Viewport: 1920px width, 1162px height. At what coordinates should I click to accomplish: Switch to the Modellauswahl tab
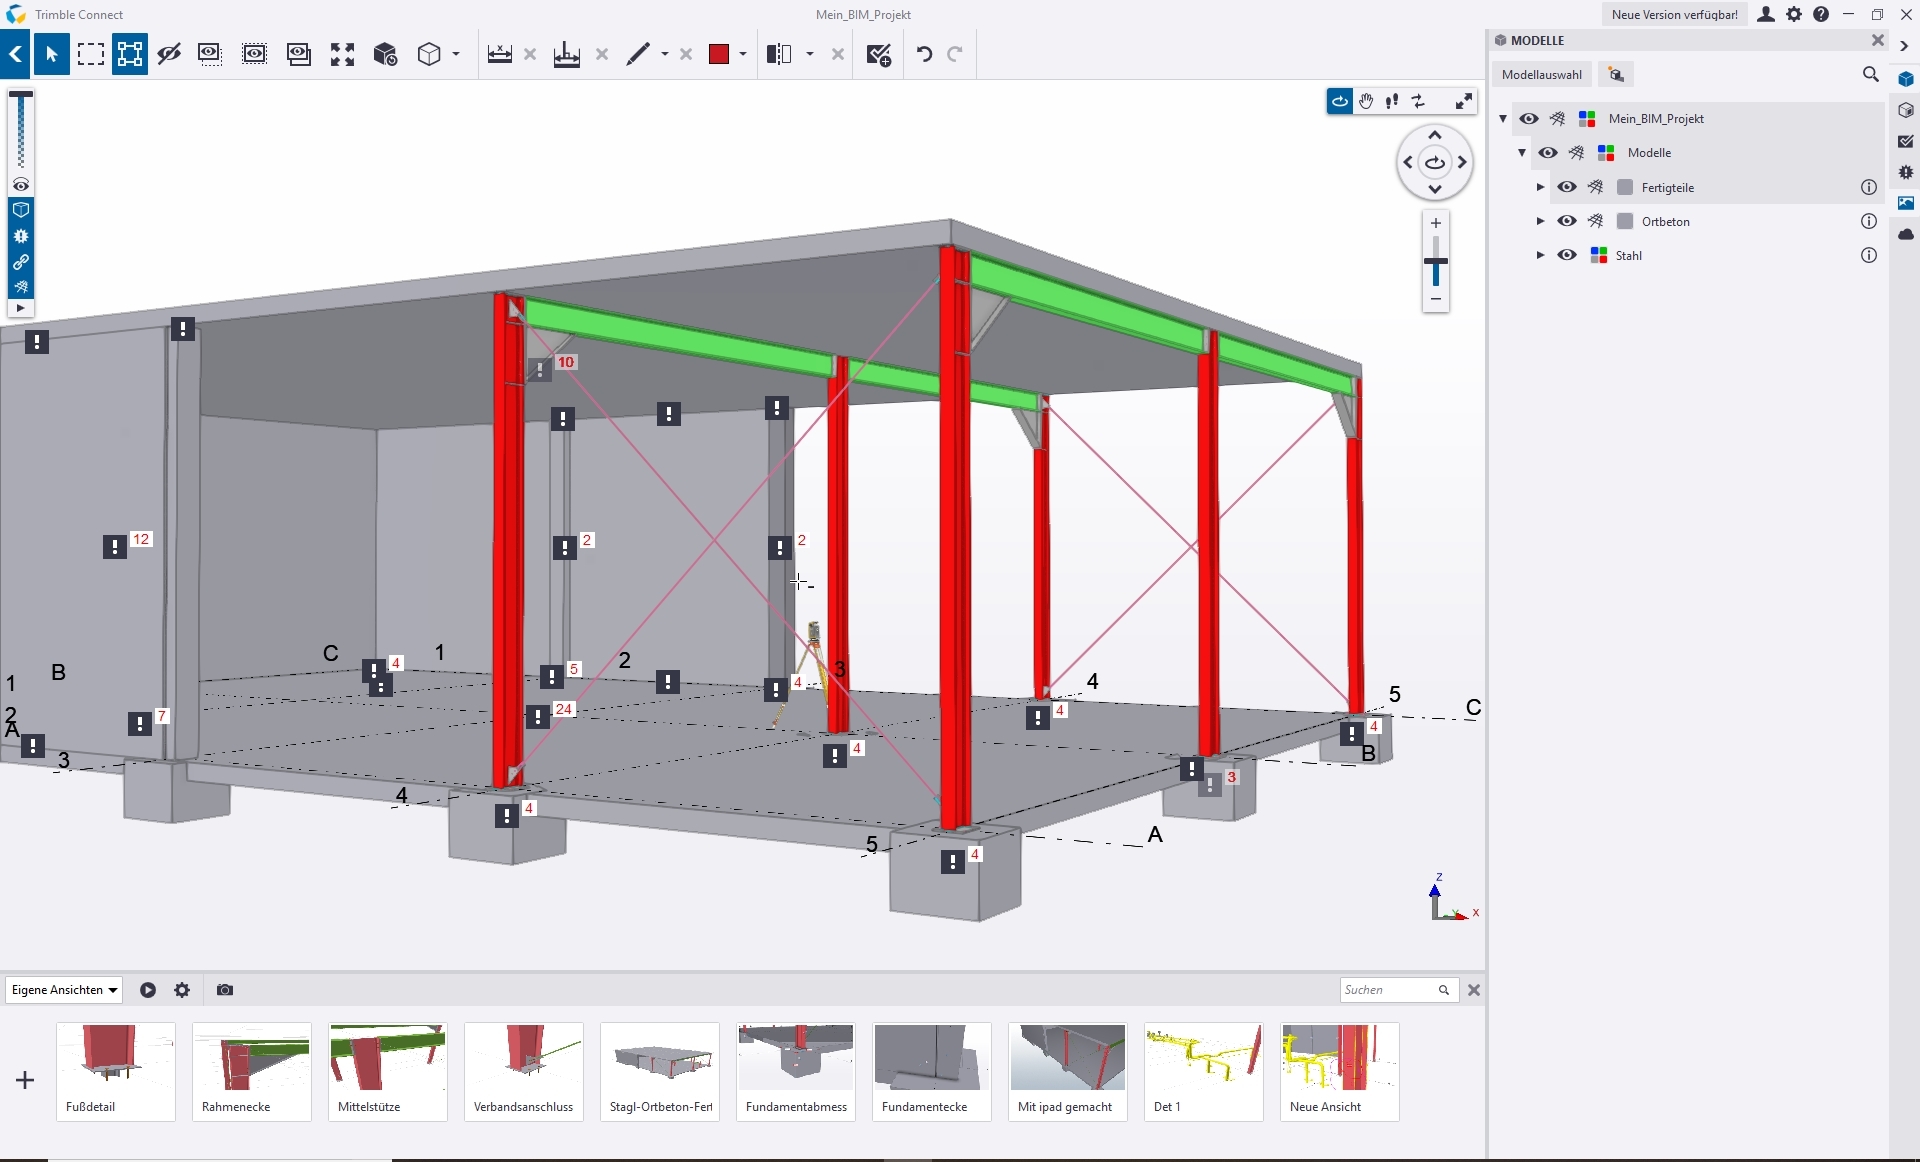1541,75
